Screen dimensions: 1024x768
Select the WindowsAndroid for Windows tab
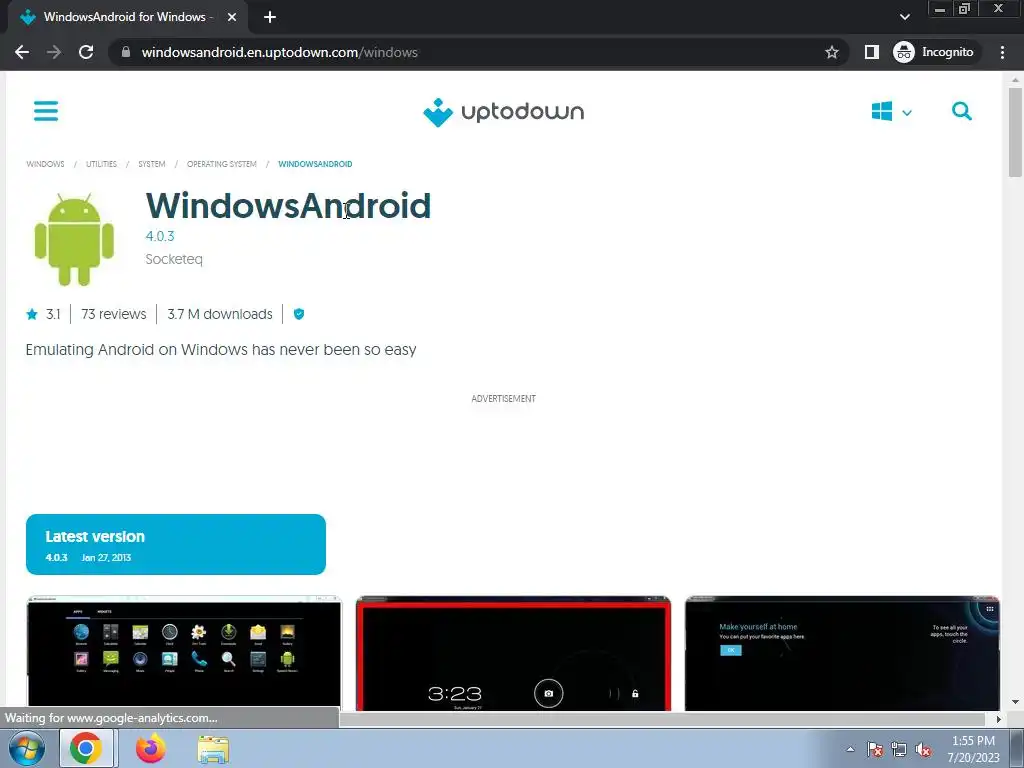coord(127,18)
